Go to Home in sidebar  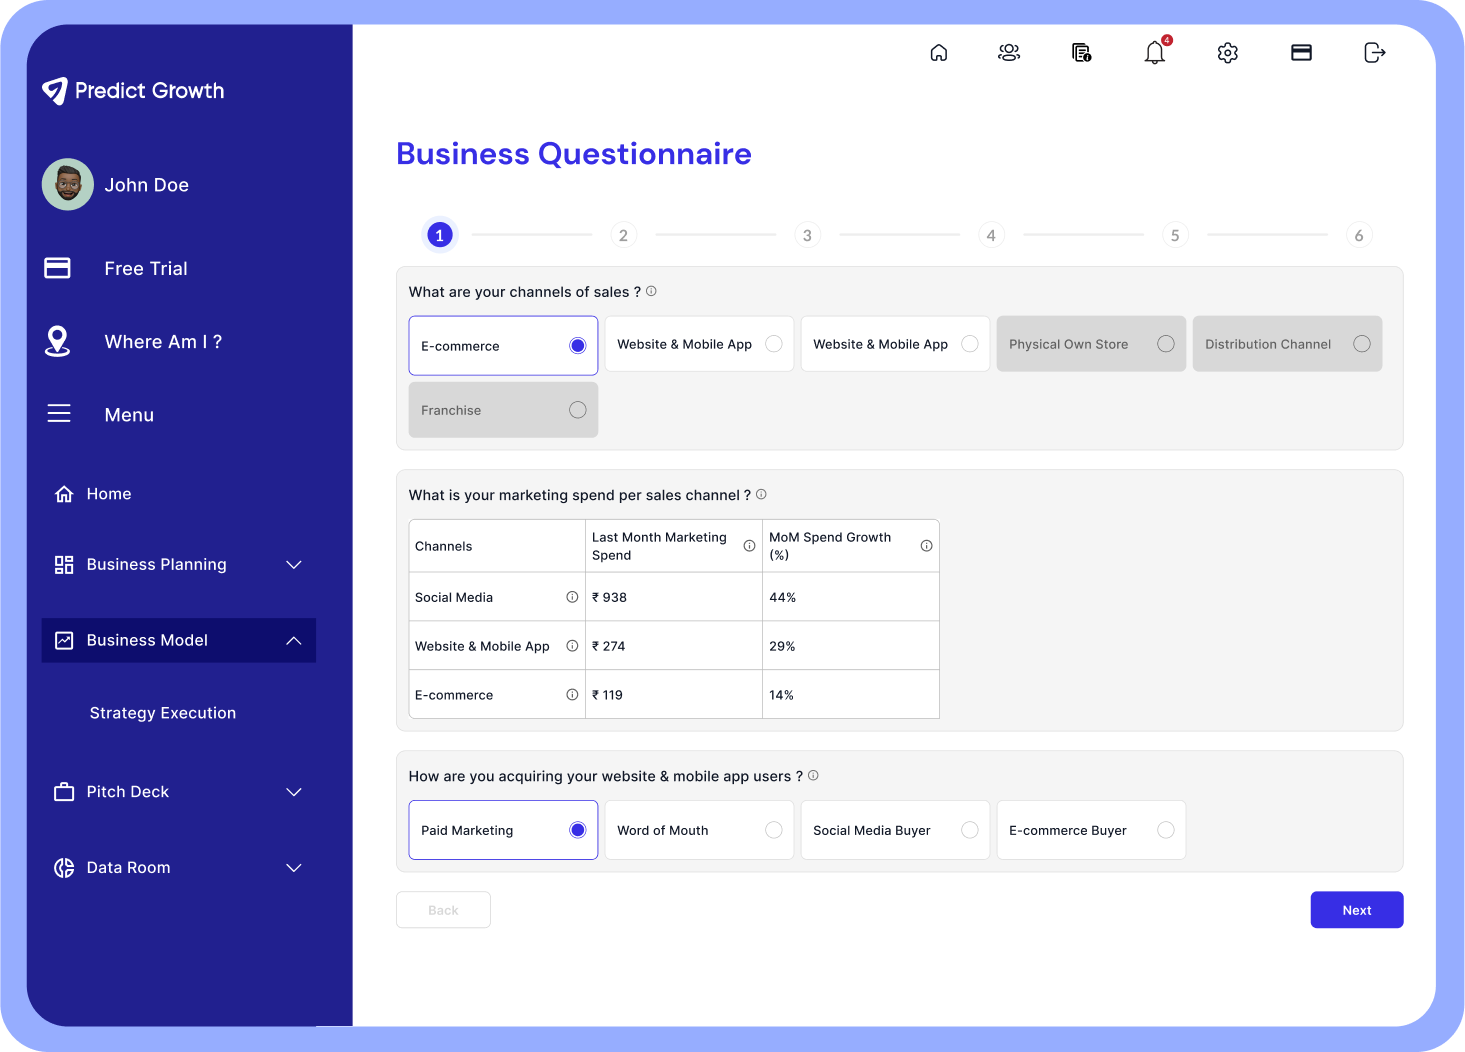pyautogui.click(x=108, y=494)
